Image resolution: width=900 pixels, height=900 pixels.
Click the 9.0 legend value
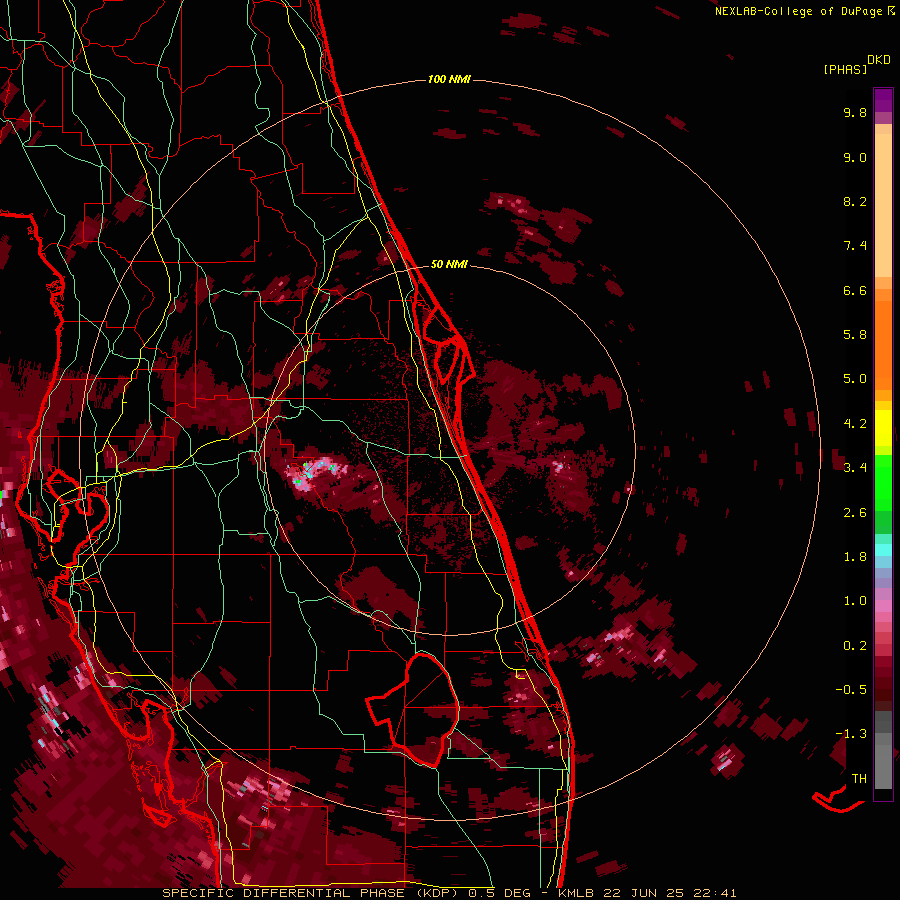855,157
